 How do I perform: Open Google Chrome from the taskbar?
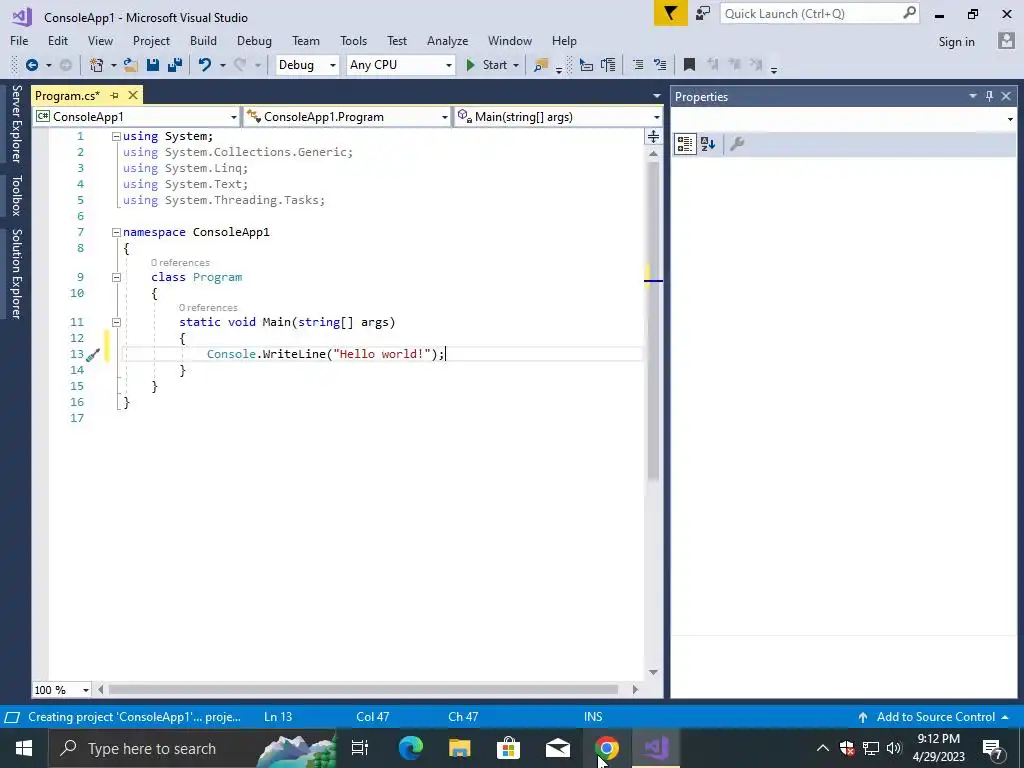pos(607,748)
